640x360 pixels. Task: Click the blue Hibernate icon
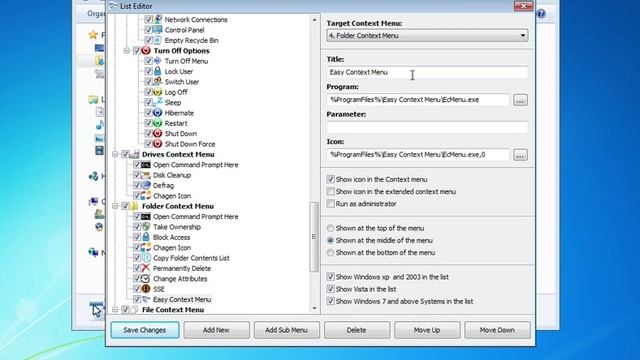coord(158,113)
